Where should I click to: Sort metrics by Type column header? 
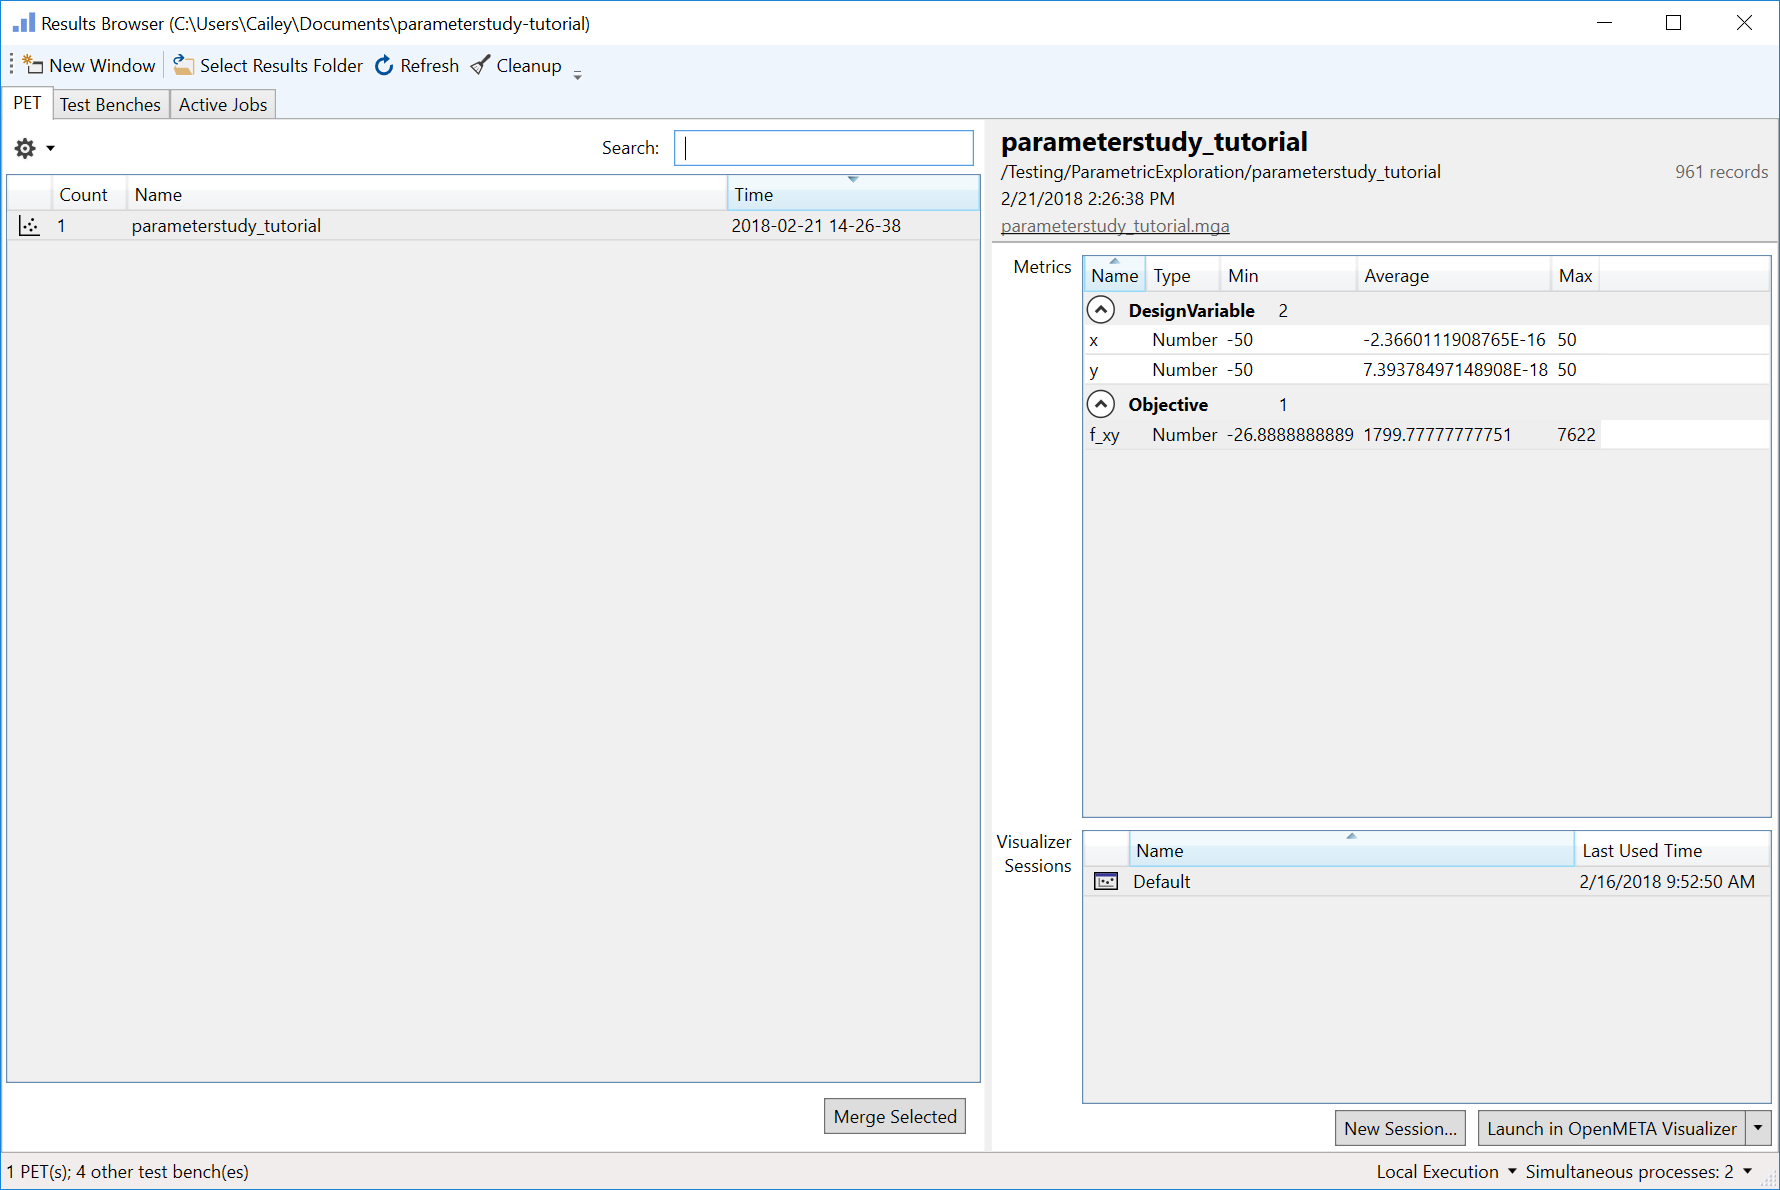pyautogui.click(x=1183, y=275)
